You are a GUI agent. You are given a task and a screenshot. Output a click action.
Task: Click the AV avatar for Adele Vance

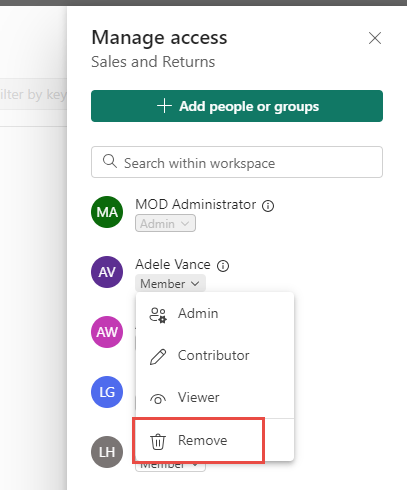(107, 272)
